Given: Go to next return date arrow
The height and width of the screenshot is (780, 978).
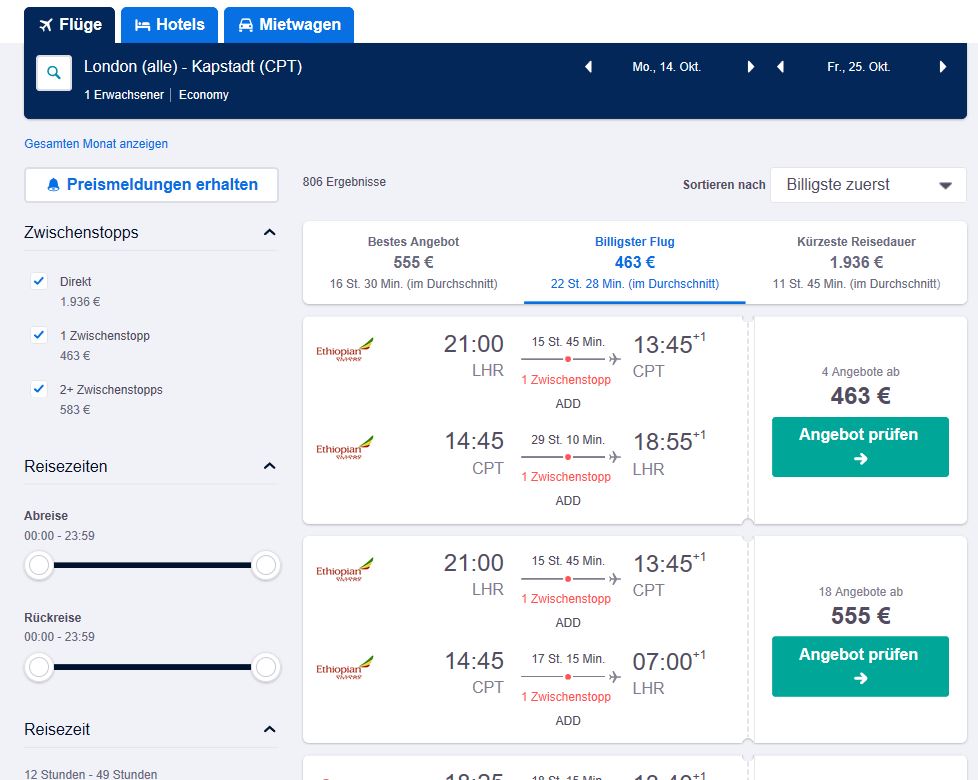Looking at the screenshot, I should (x=942, y=67).
